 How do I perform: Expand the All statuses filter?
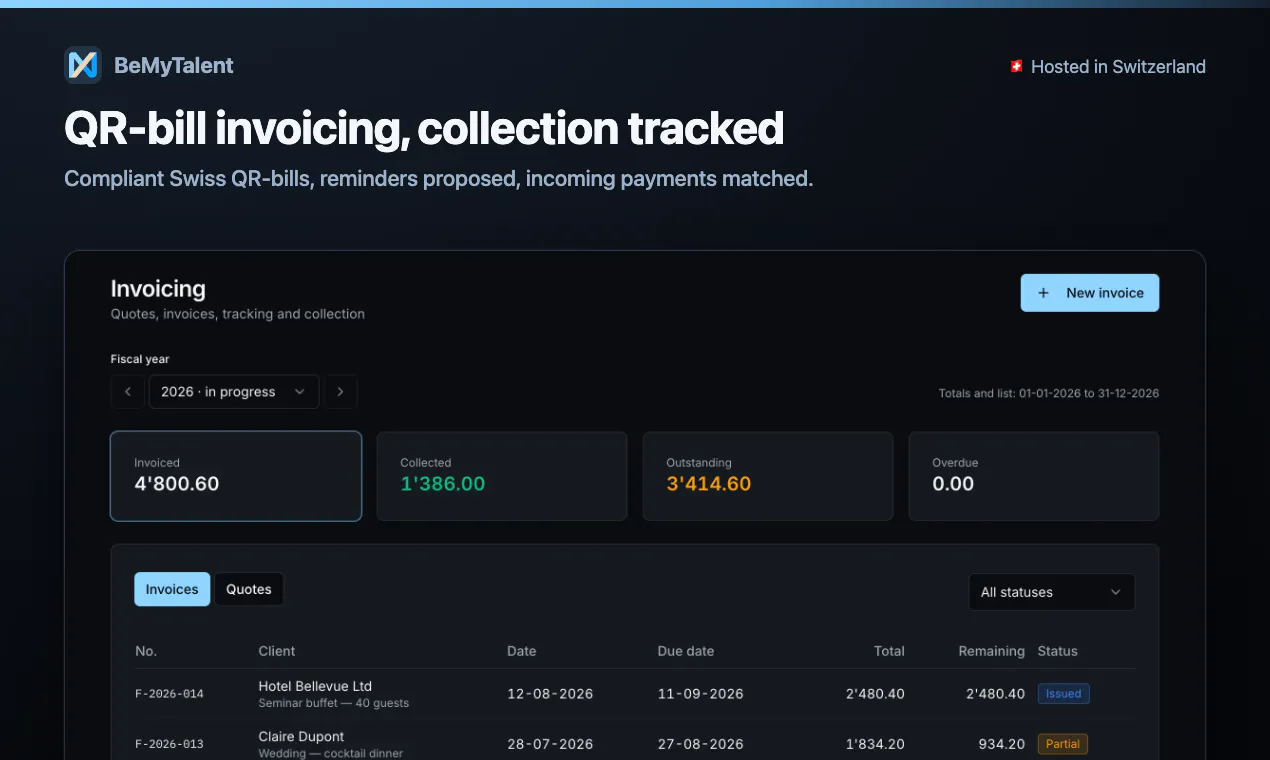click(x=1052, y=592)
